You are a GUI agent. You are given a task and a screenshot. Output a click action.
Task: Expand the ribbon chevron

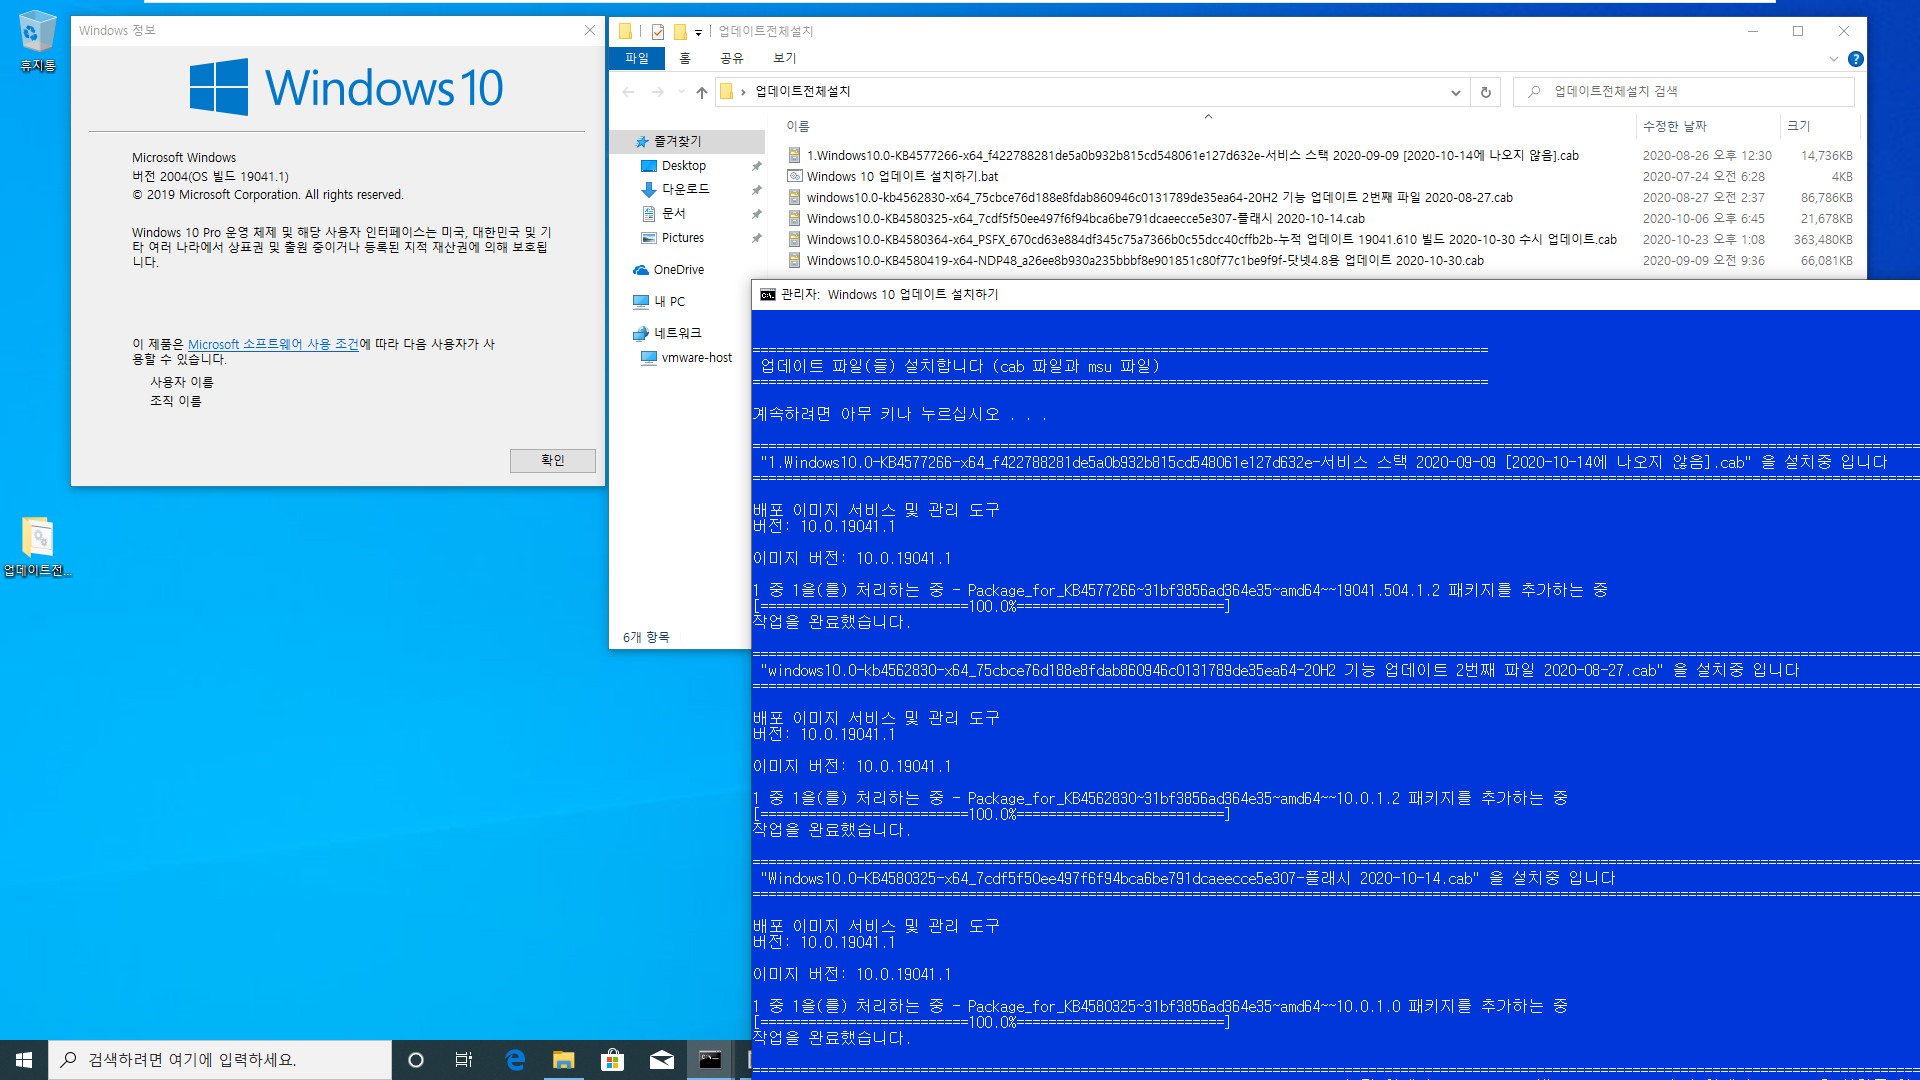[x=1834, y=59]
